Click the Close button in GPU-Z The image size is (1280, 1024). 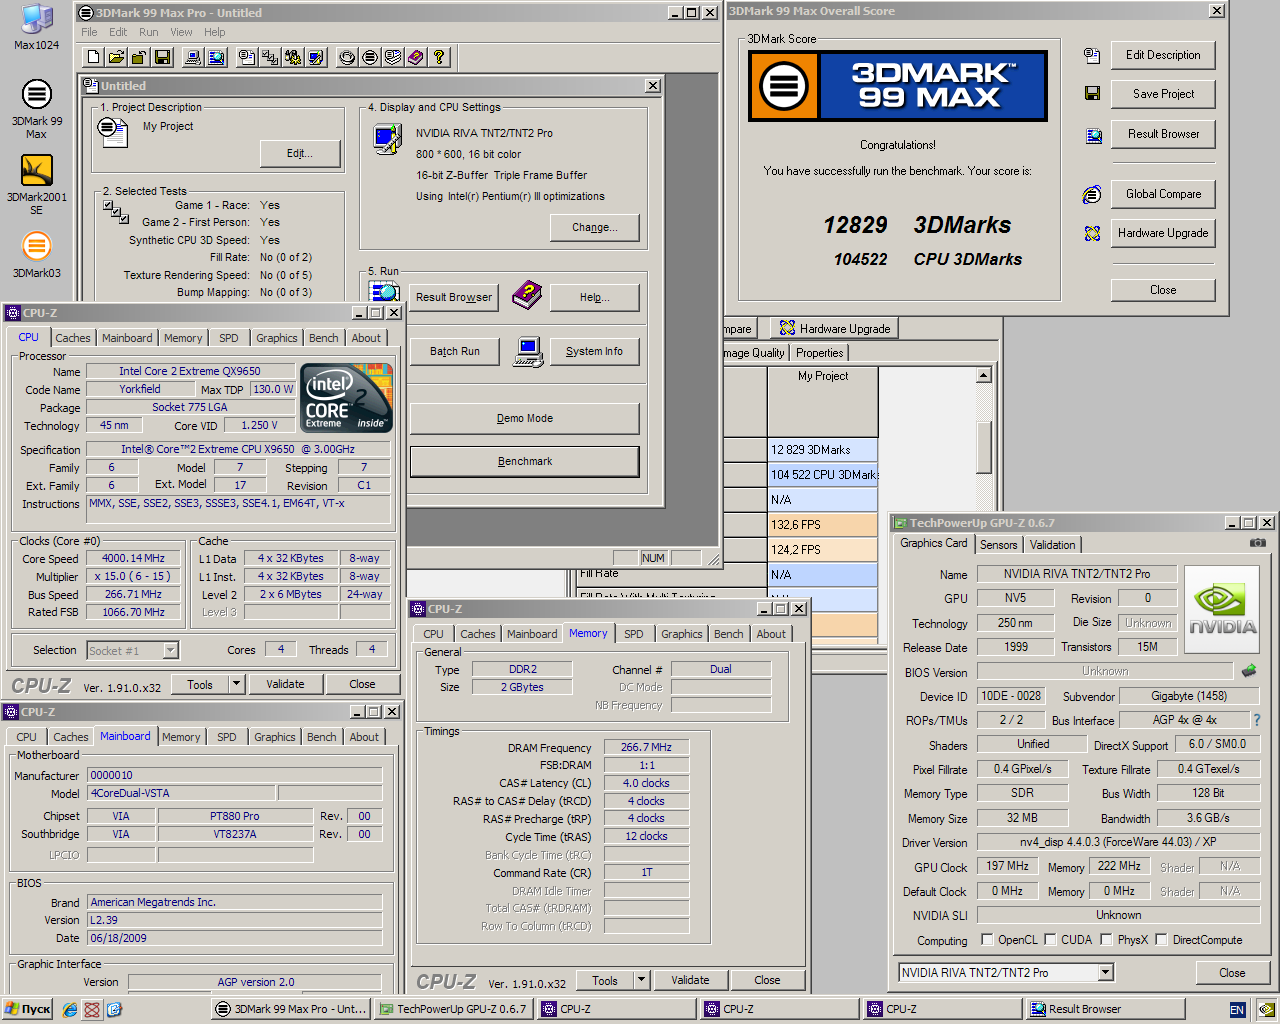point(1232,972)
